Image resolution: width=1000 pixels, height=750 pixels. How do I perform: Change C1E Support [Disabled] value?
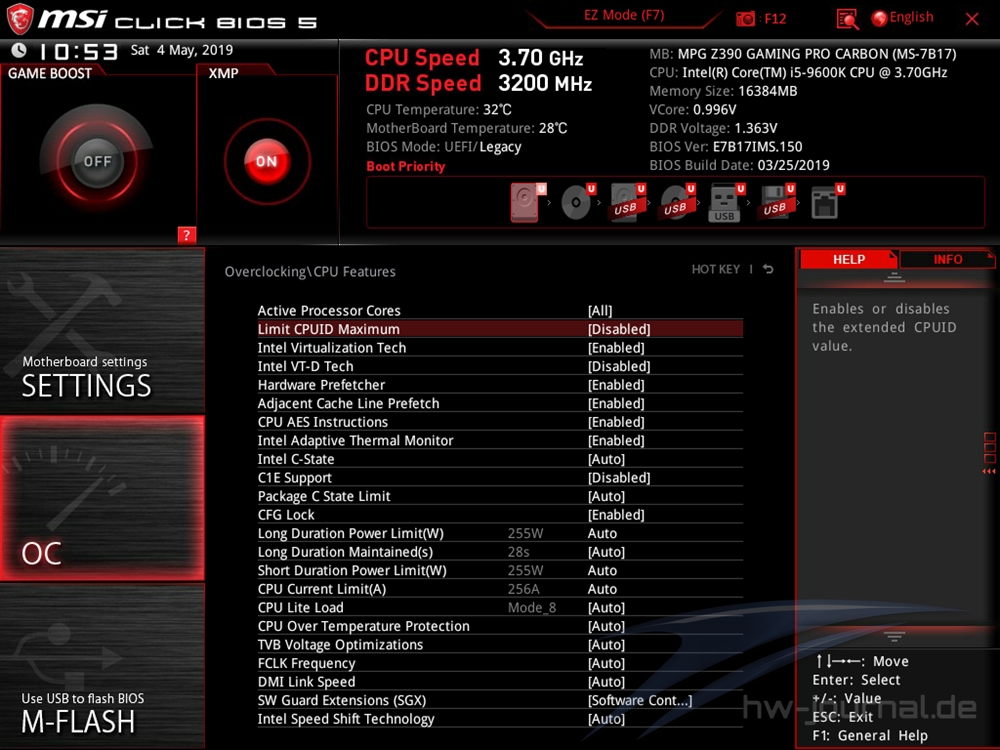(x=619, y=478)
